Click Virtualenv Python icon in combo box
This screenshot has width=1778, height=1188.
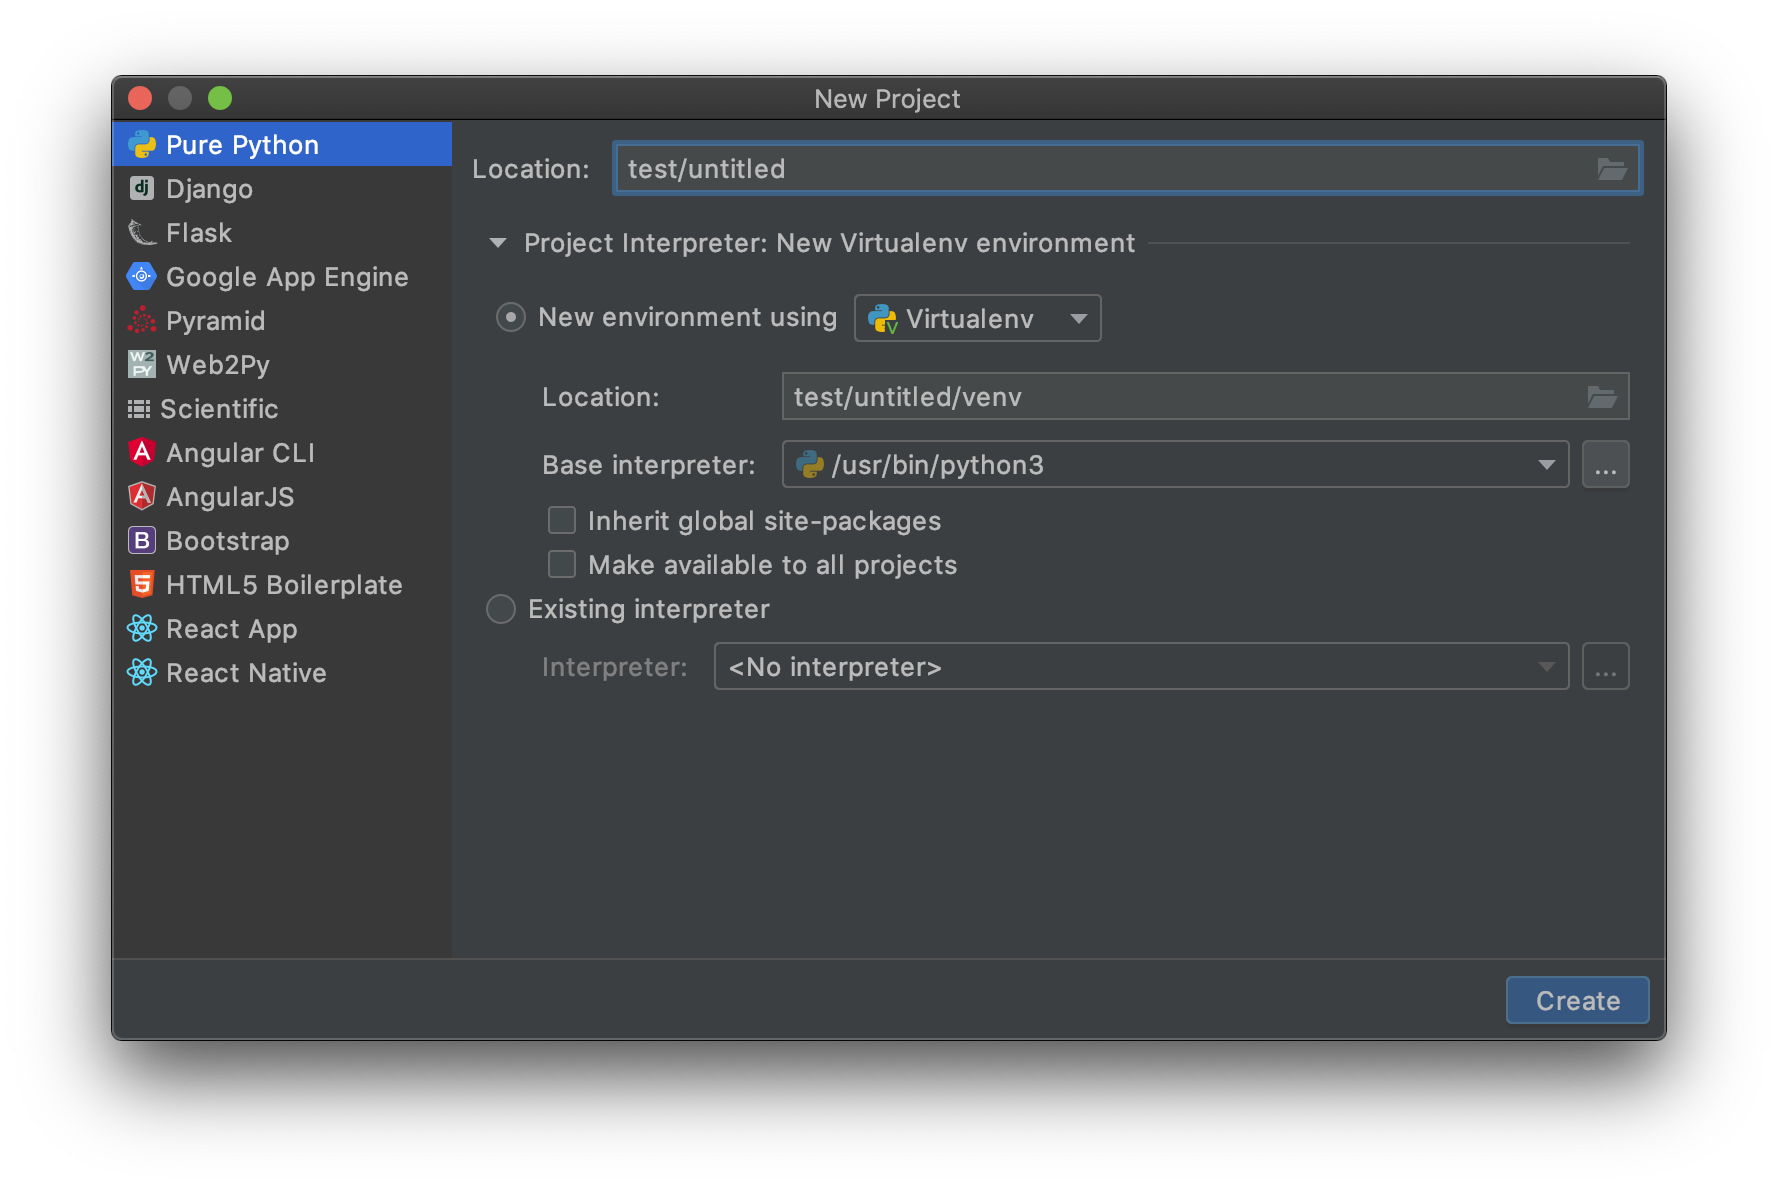coord(882,318)
